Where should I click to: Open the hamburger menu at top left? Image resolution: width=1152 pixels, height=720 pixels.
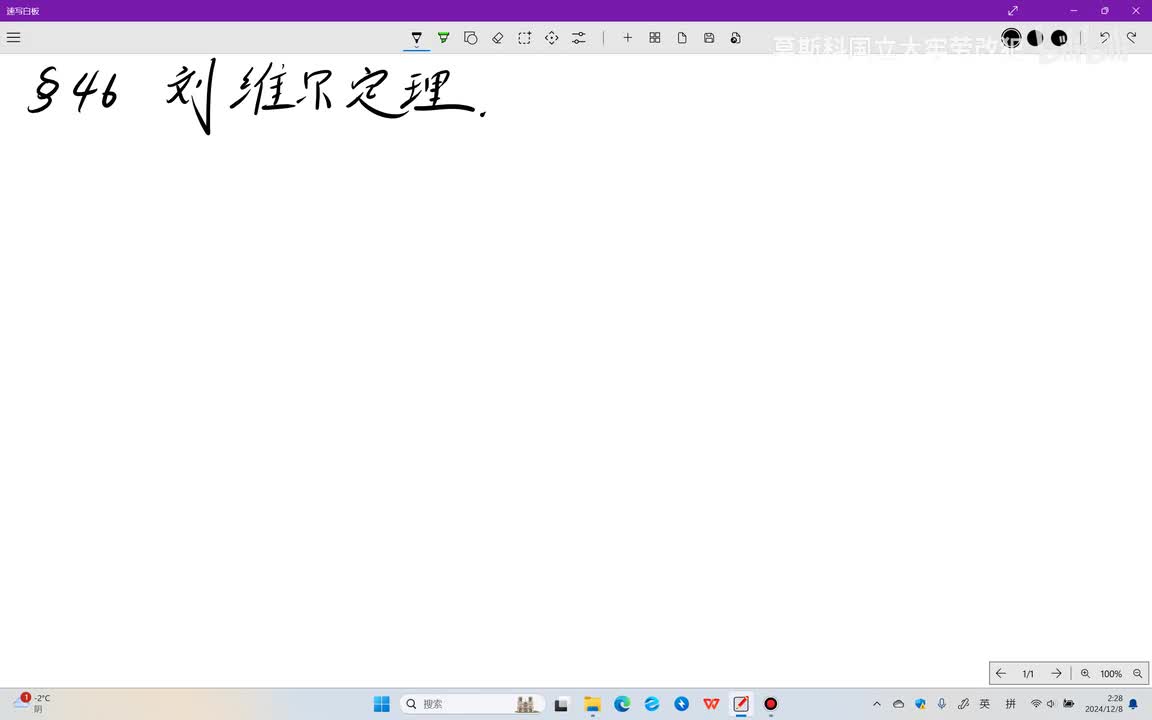(13, 37)
